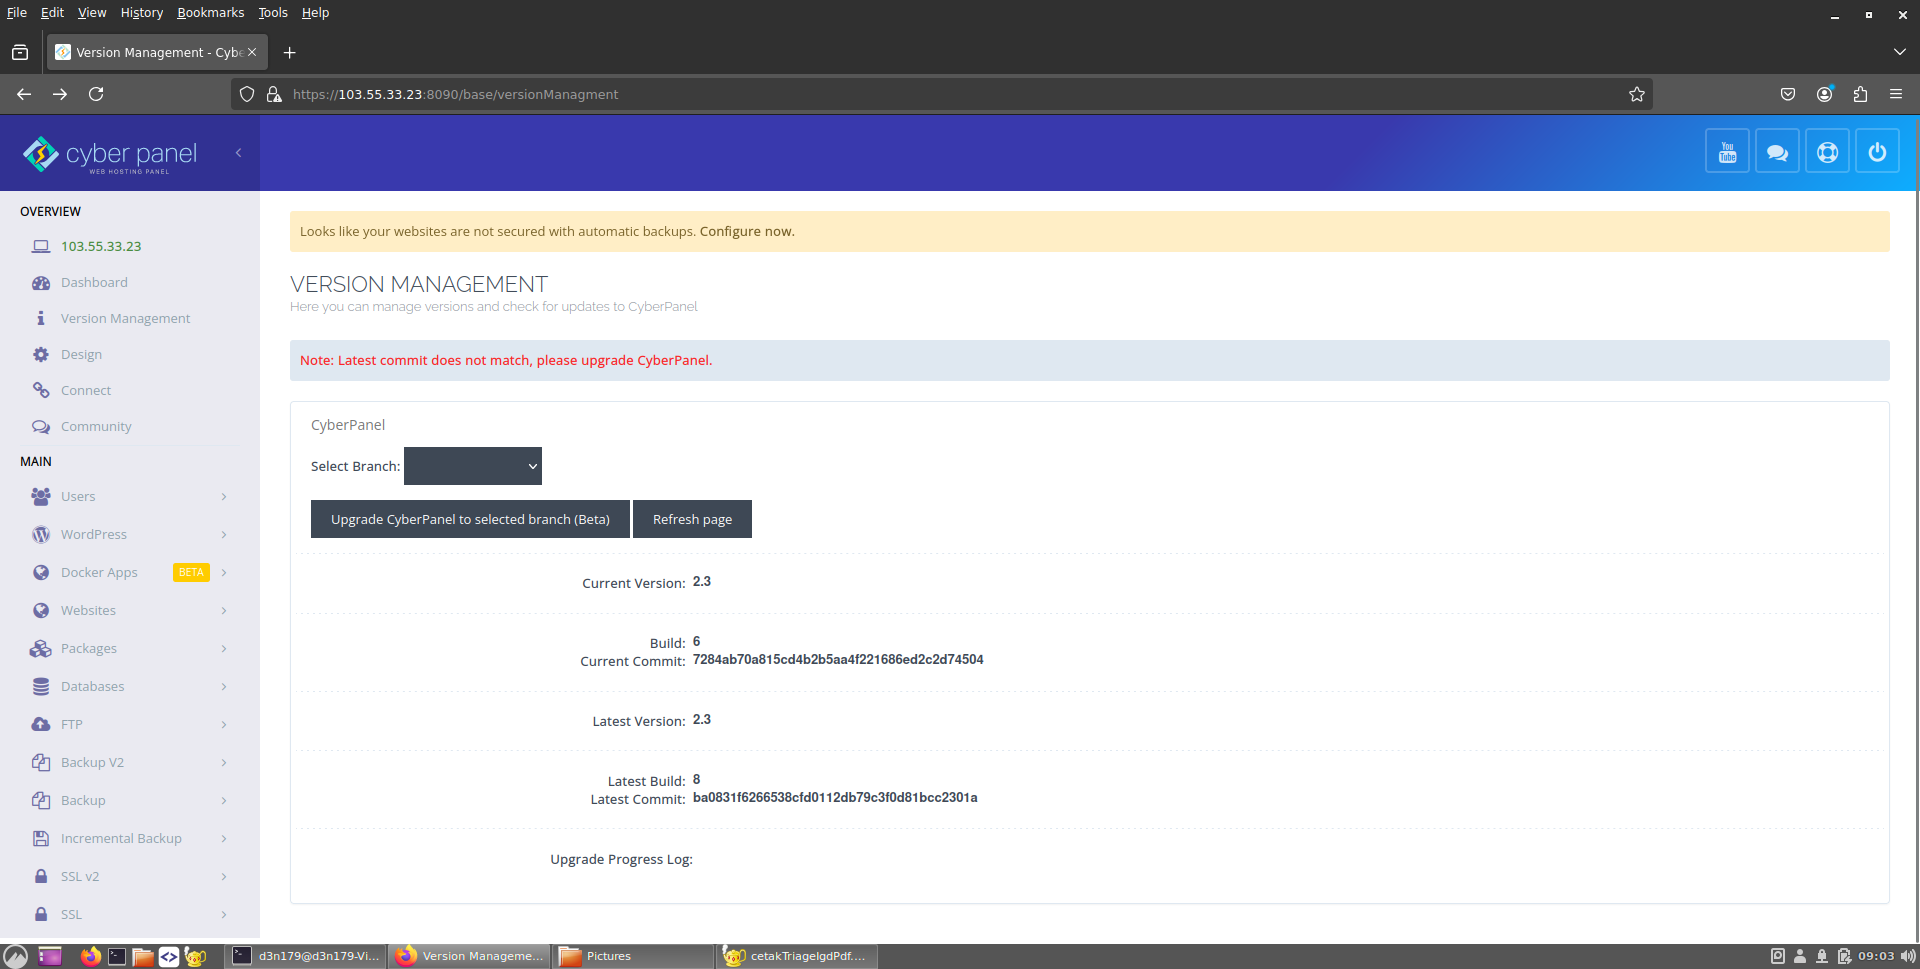This screenshot has width=1920, height=969.
Task: Click the support lifebuoy icon
Action: point(1827,152)
